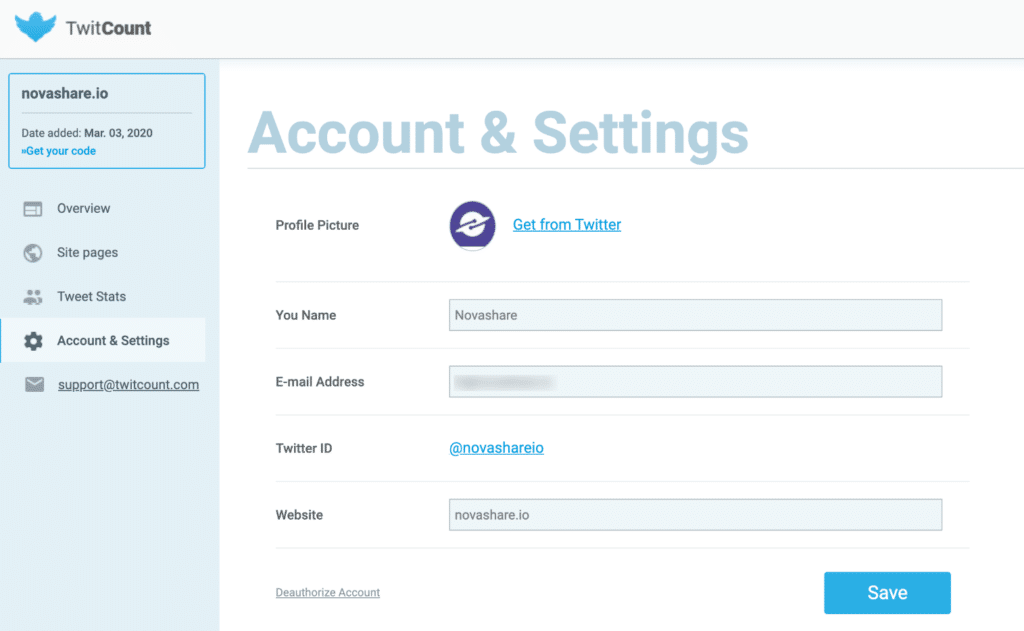
Task: Click the Tweet Stats people icon
Action: coord(33,297)
